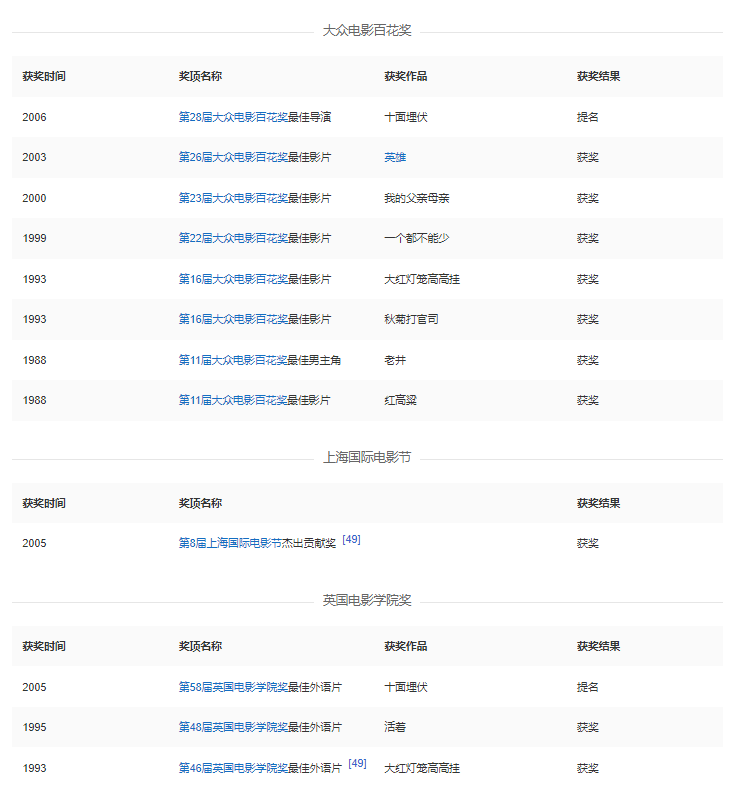This screenshot has height=804, width=733.
Task: Visit the 第48届英国电影学院奖 link
Action: [x=233, y=727]
